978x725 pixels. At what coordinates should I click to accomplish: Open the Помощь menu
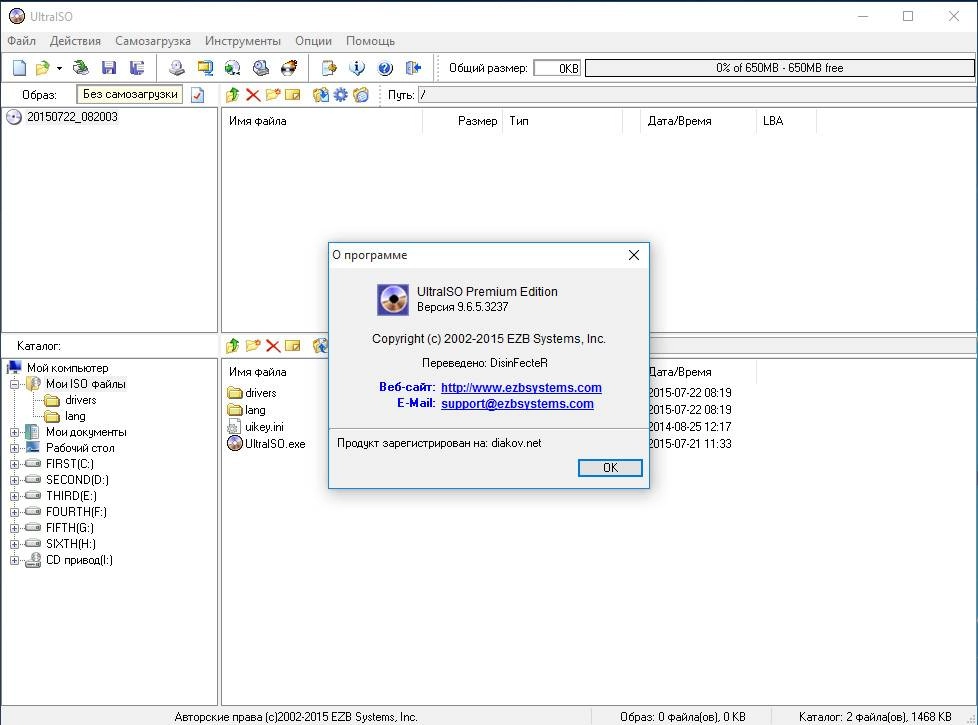tap(370, 41)
